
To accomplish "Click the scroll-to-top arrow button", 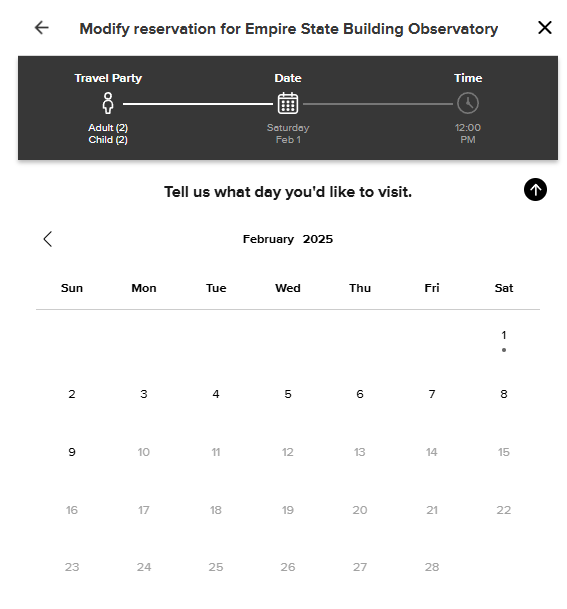I will 535,190.
